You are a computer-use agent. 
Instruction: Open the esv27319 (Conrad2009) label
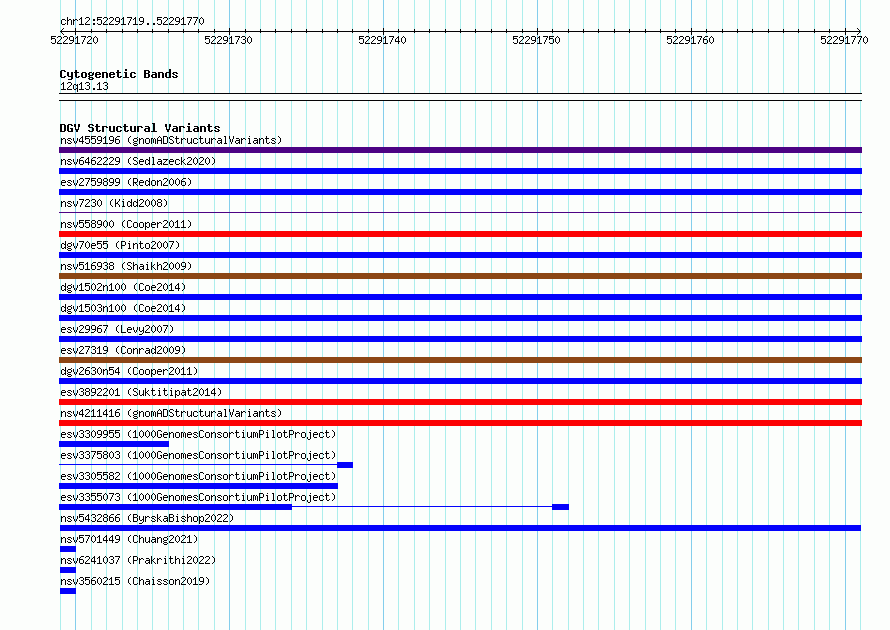tap(123, 350)
